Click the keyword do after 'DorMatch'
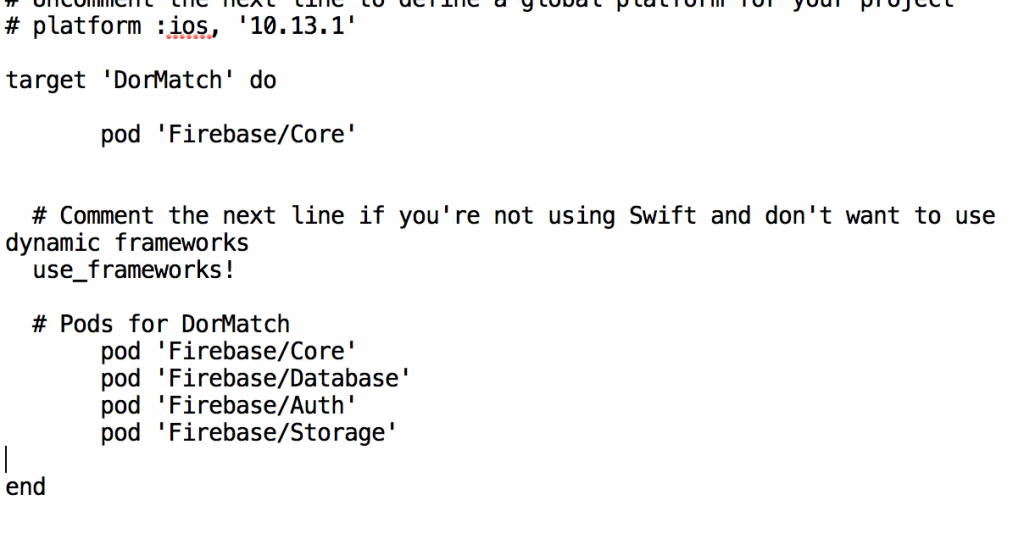Viewport: 1024px width, 539px height. (263, 80)
